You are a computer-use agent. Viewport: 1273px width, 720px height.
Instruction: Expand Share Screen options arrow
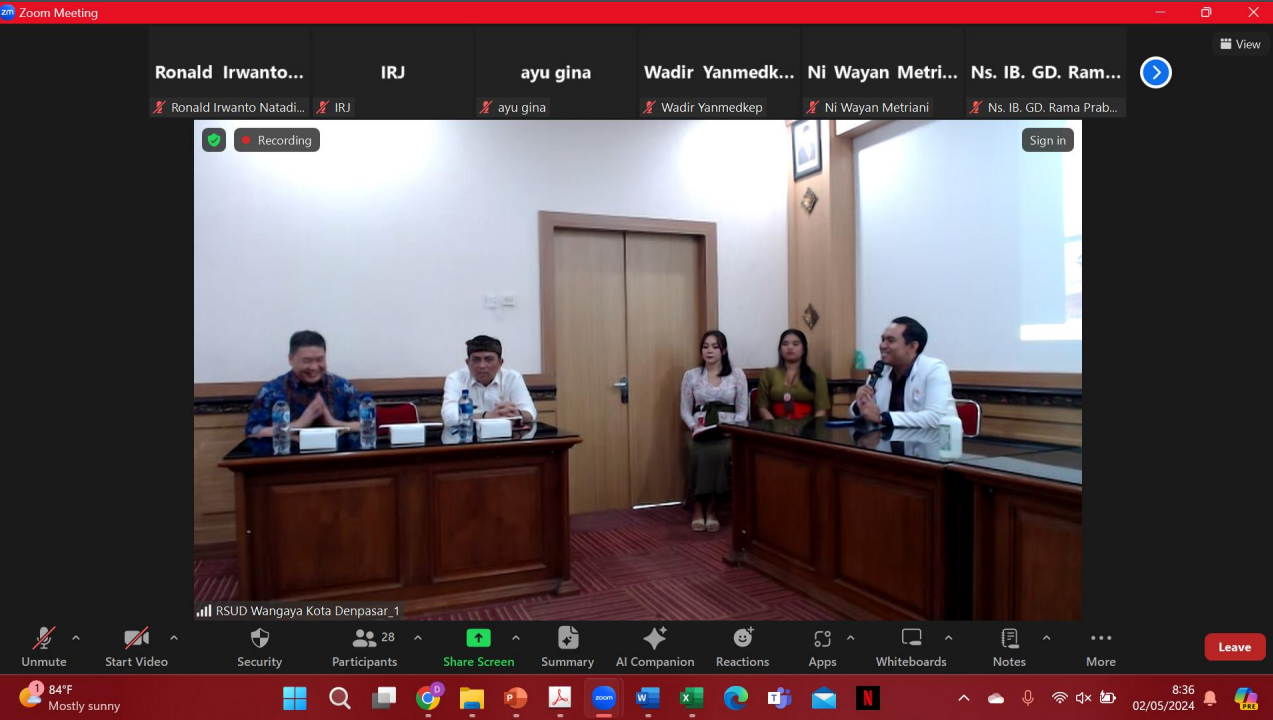click(516, 638)
